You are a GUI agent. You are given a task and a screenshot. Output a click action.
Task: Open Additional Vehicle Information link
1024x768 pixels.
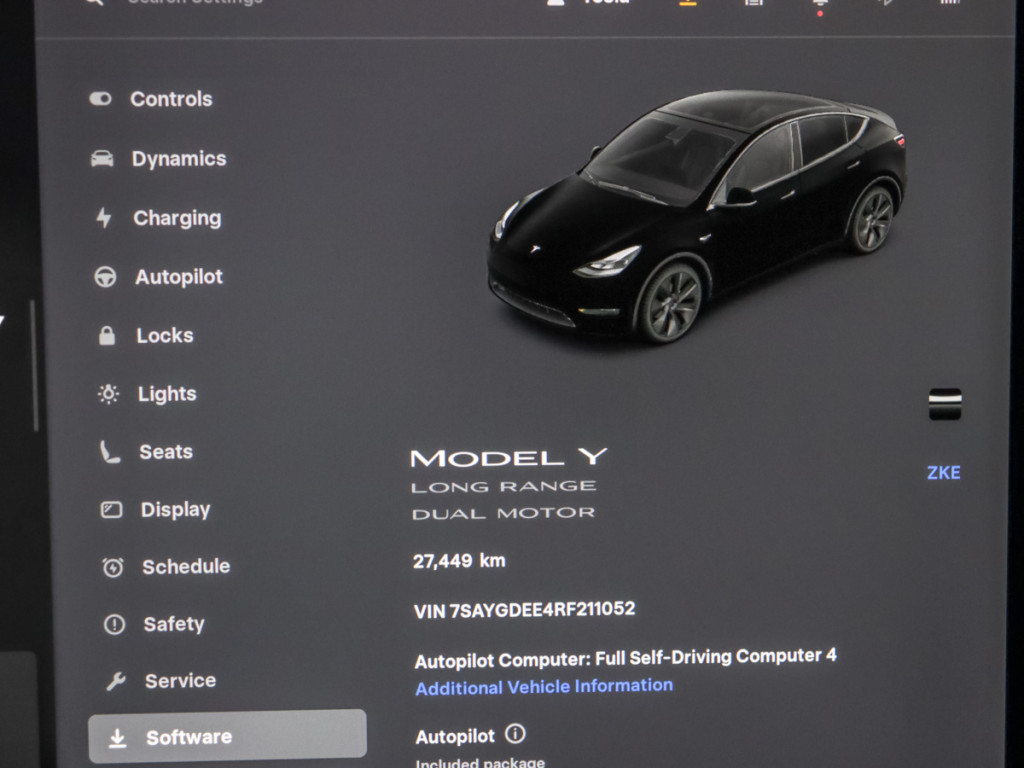tap(544, 687)
